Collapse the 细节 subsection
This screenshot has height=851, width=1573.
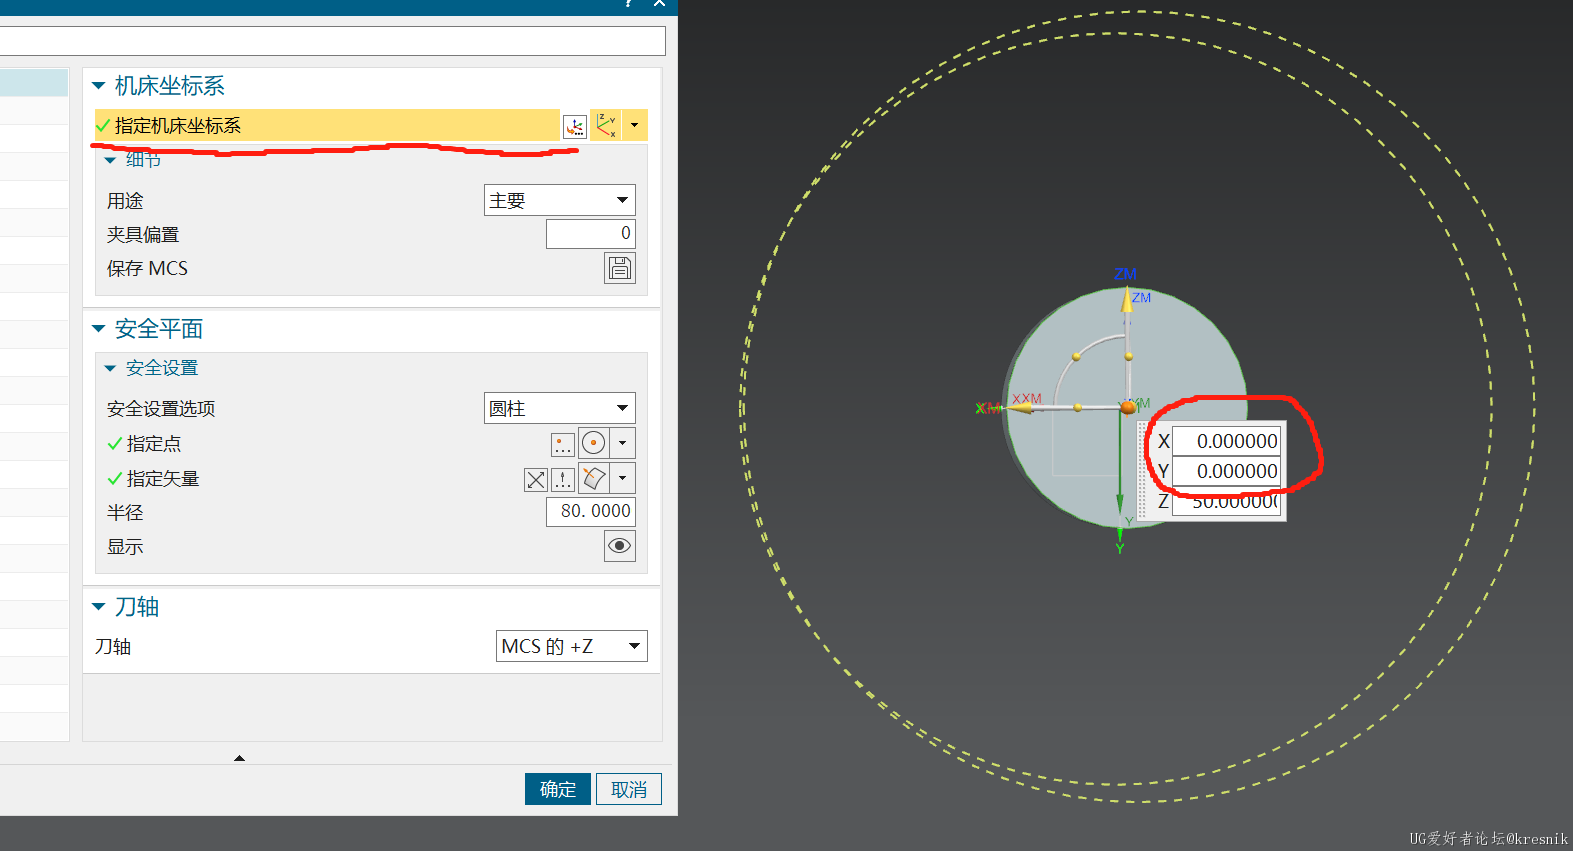click(110, 160)
